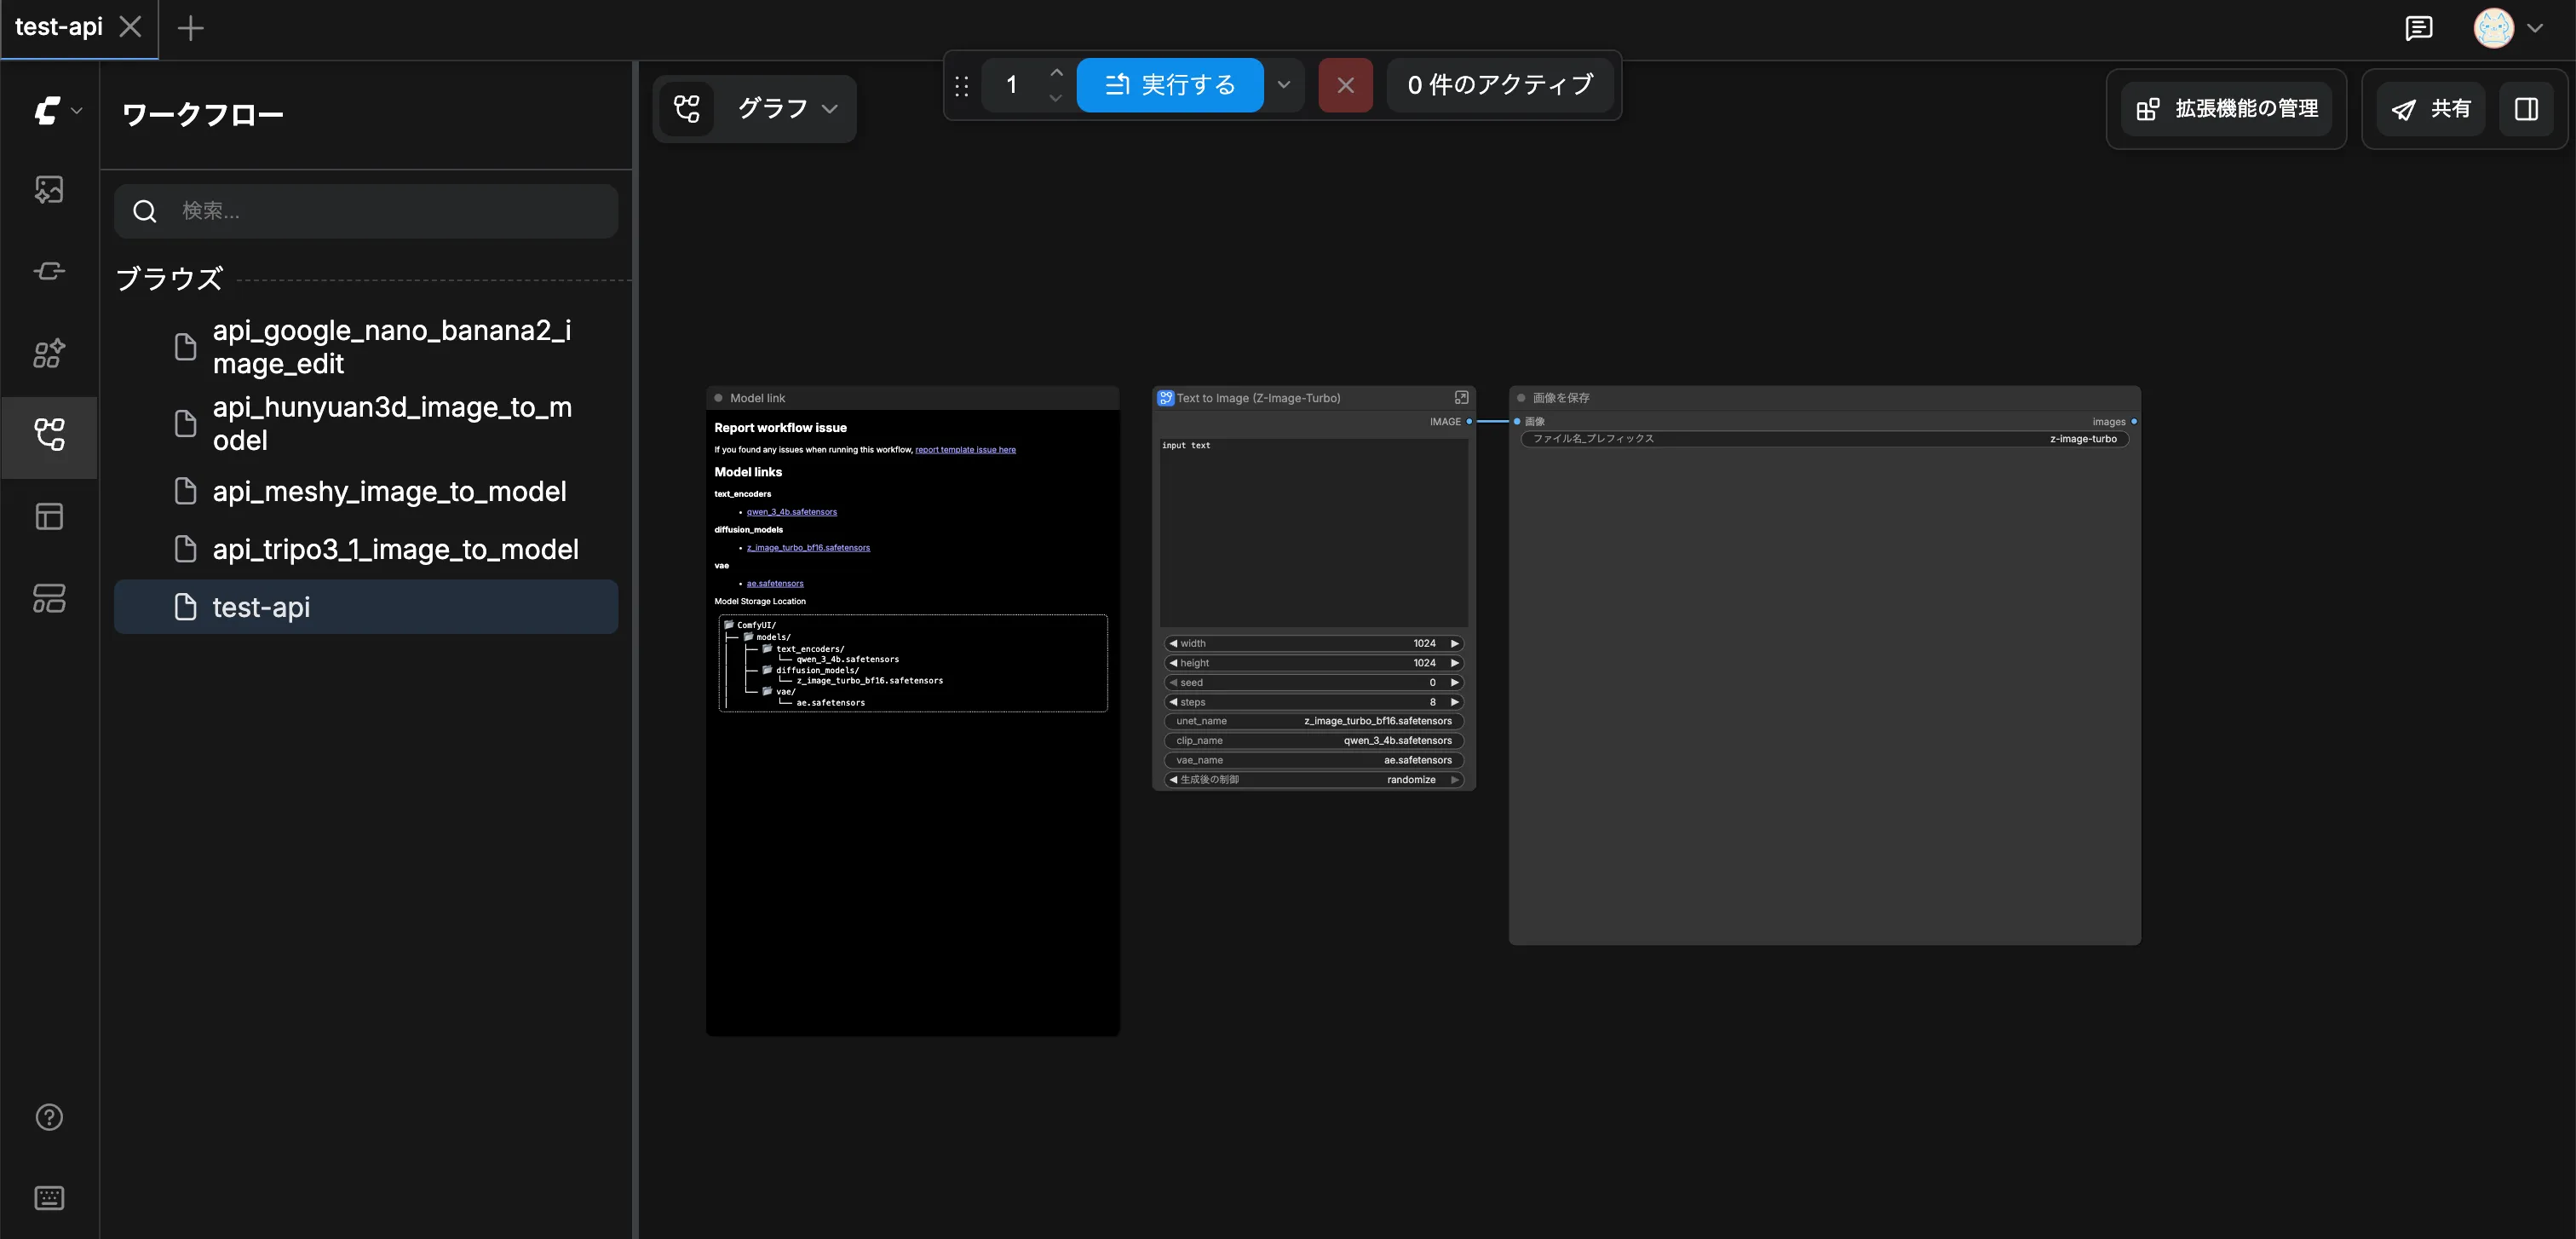Image resolution: width=2576 pixels, height=1239 pixels.
Task: Open the model library sidebar icon
Action: click(49, 353)
